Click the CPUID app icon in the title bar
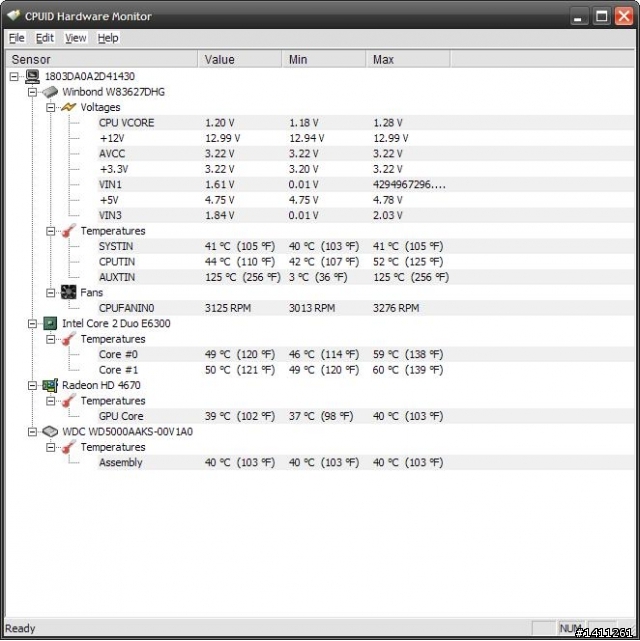640x641 pixels. tap(13, 16)
